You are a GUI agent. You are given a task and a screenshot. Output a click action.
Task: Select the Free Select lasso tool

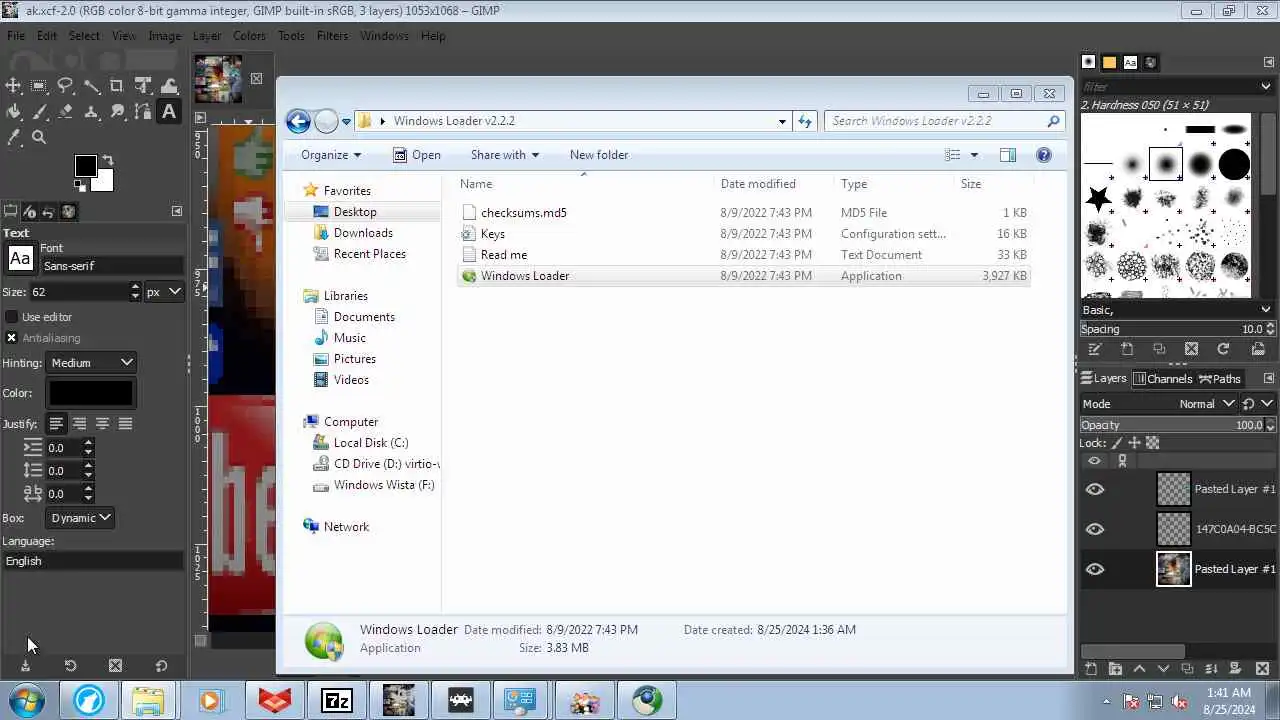65,86
